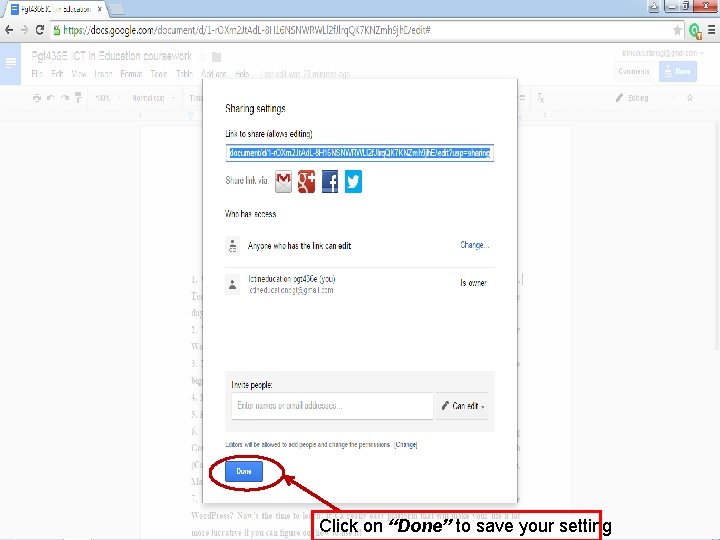Viewport: 720px width, 540px height.
Task: Open the Table menu in Docs
Action: click(185, 73)
